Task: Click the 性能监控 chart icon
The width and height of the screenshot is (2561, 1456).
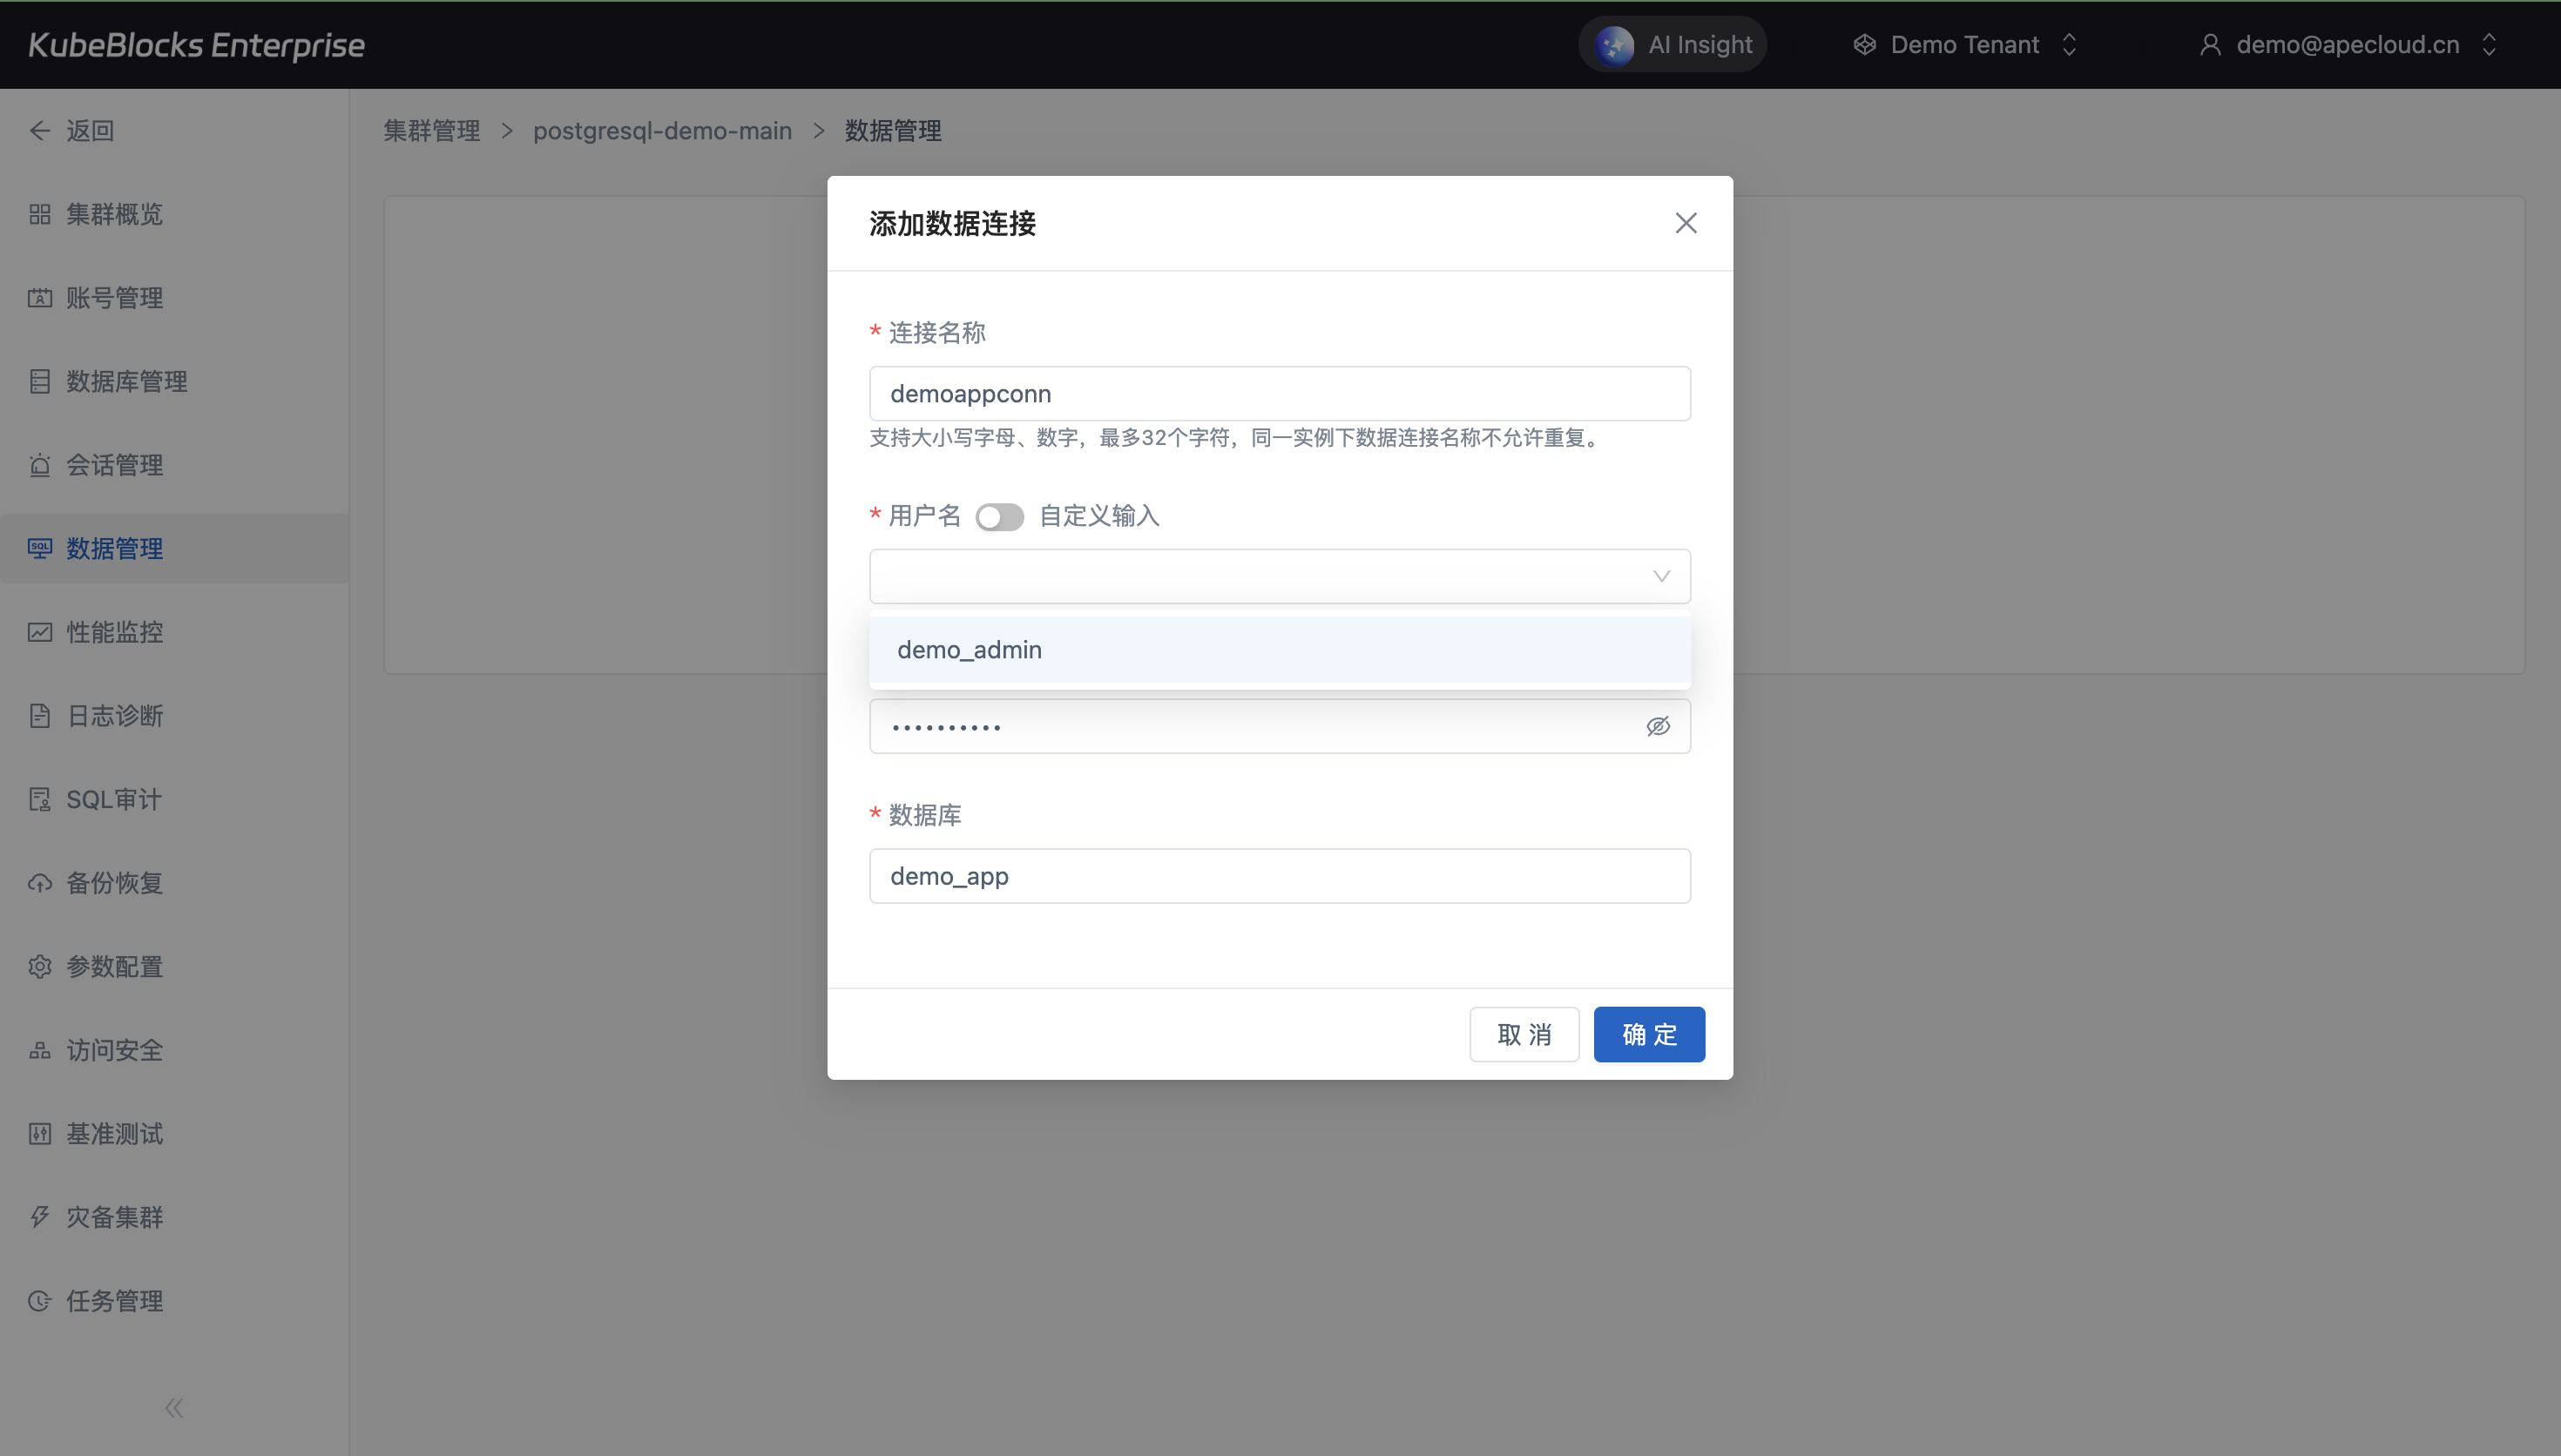Action: [40, 632]
